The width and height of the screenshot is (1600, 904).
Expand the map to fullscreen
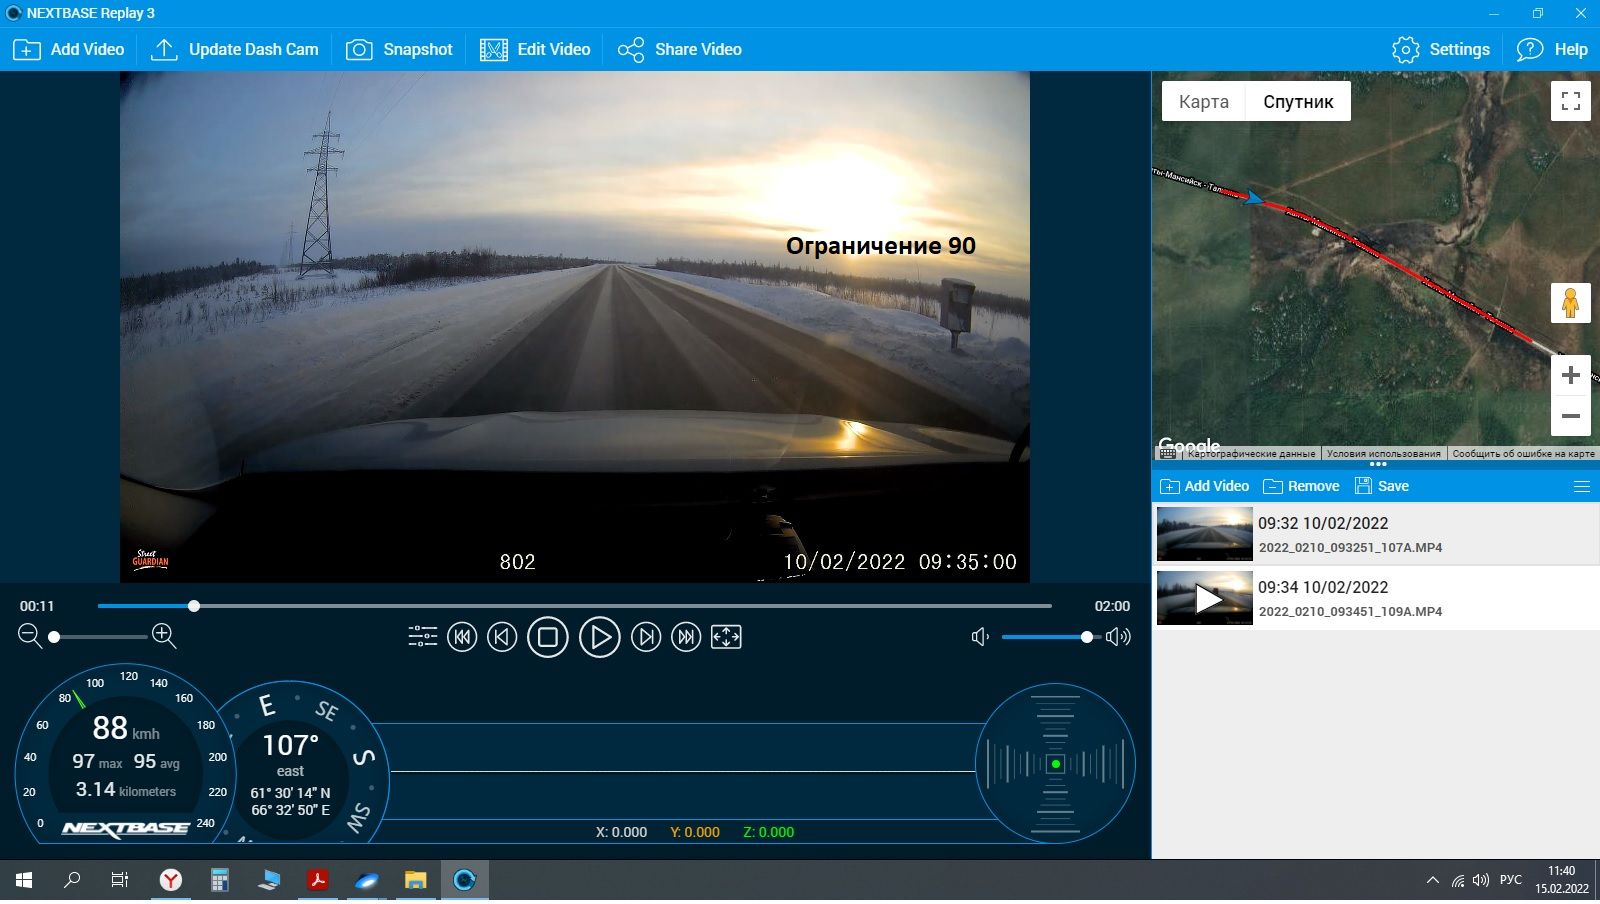[1570, 101]
